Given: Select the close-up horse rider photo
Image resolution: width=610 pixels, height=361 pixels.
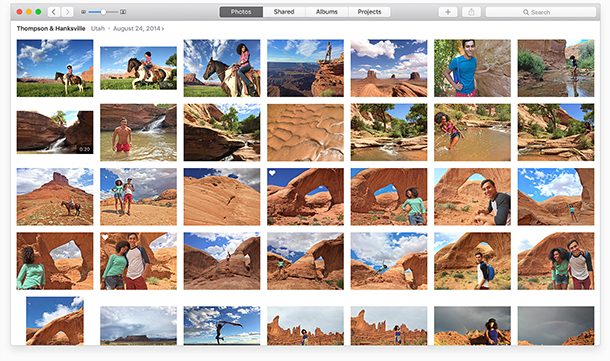Looking at the screenshot, I should coord(222,68).
